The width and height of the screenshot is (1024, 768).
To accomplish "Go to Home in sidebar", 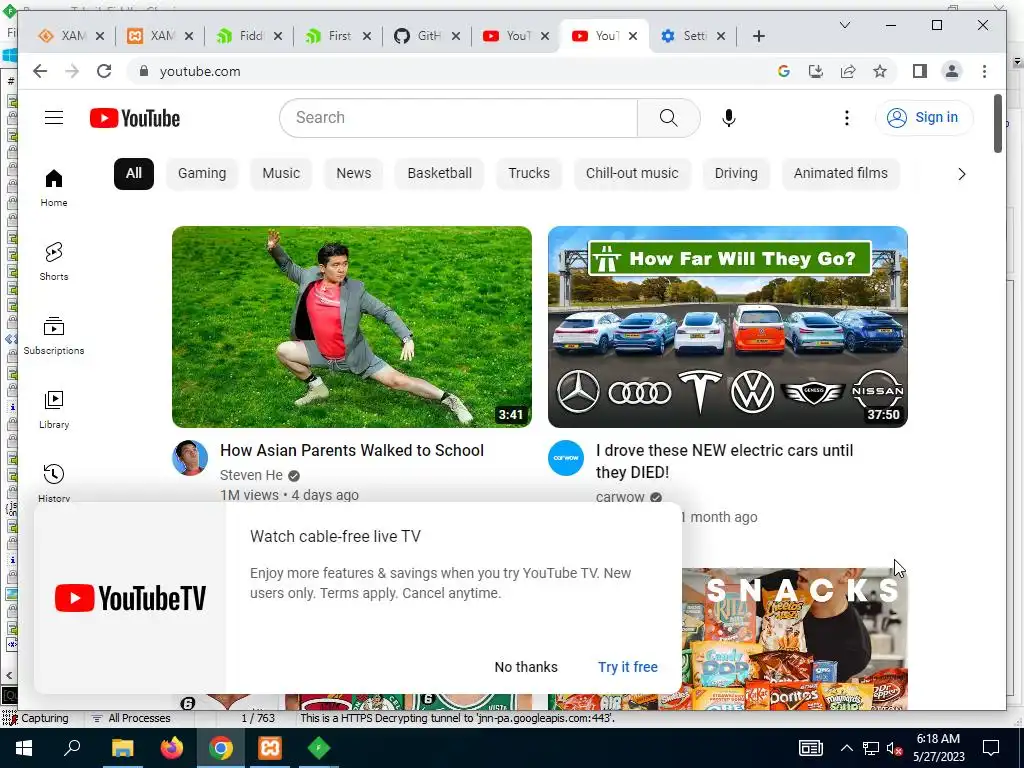I will [54, 188].
